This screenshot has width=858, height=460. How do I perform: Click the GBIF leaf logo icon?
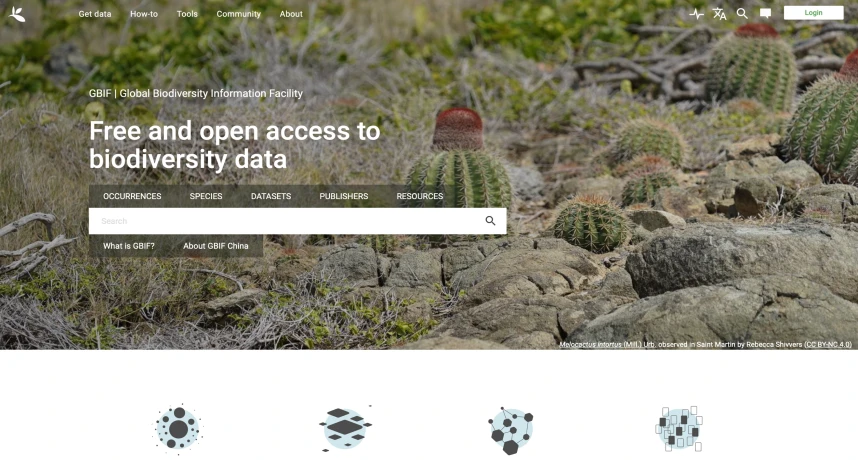pyautogui.click(x=17, y=14)
